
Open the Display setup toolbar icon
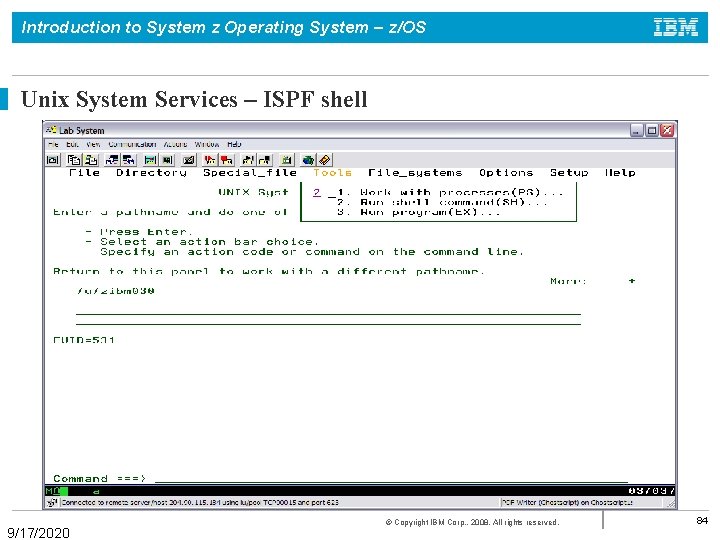coord(150,160)
